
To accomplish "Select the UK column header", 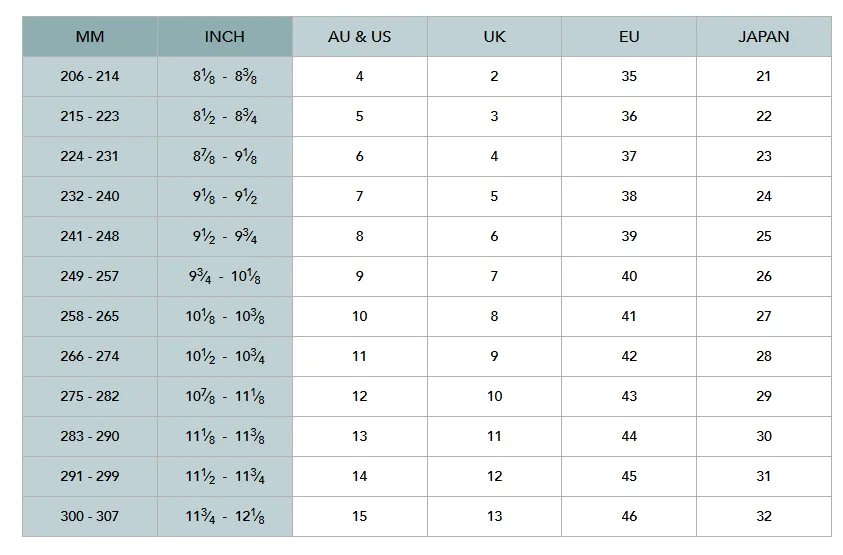I will click(495, 37).
